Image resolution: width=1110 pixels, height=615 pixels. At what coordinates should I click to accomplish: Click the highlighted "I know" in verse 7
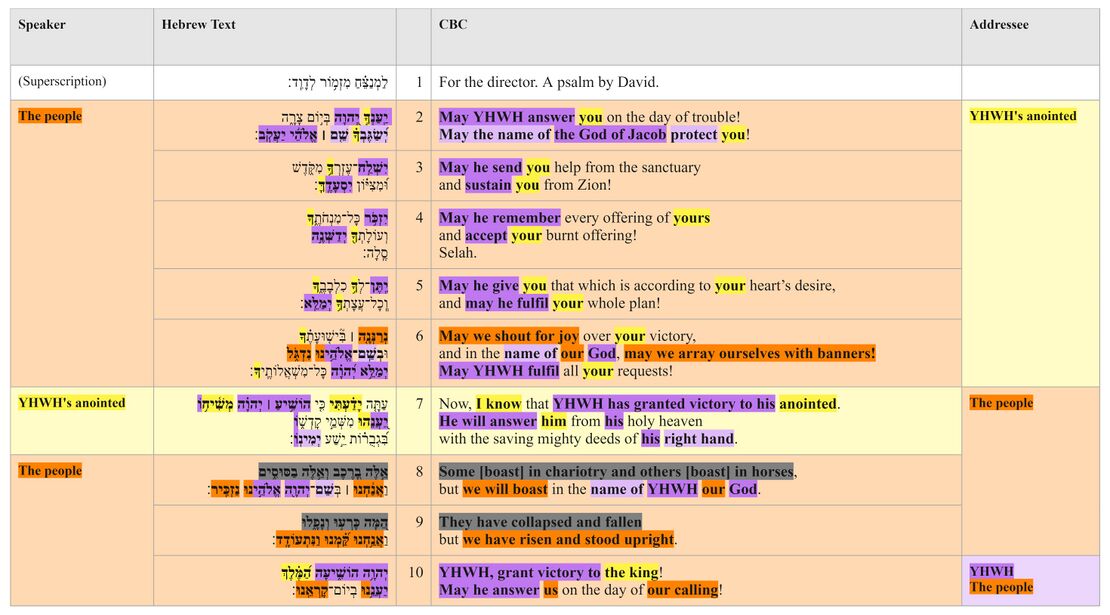coord(498,404)
